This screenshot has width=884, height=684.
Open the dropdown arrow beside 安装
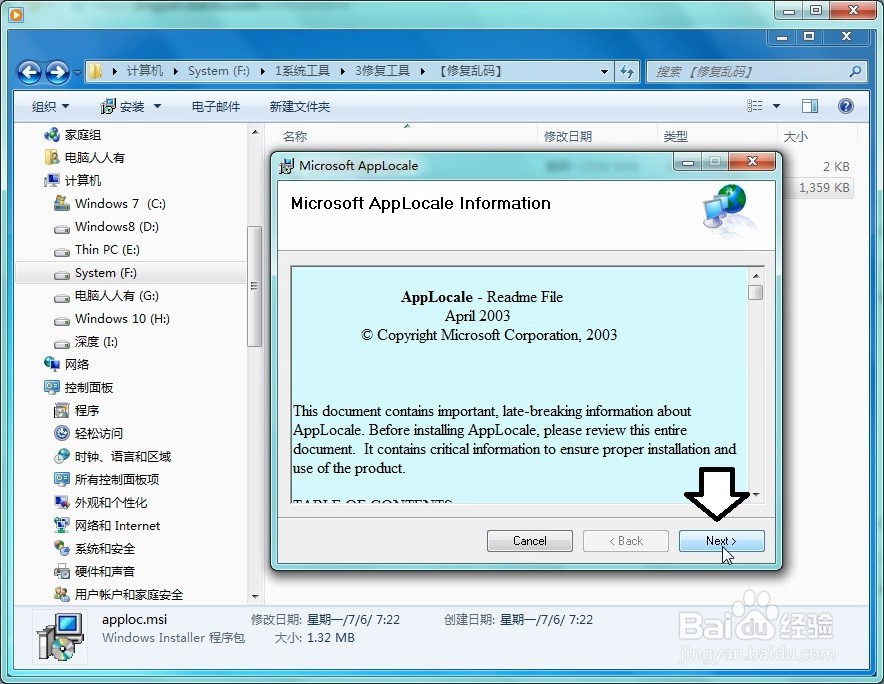pyautogui.click(x=157, y=106)
